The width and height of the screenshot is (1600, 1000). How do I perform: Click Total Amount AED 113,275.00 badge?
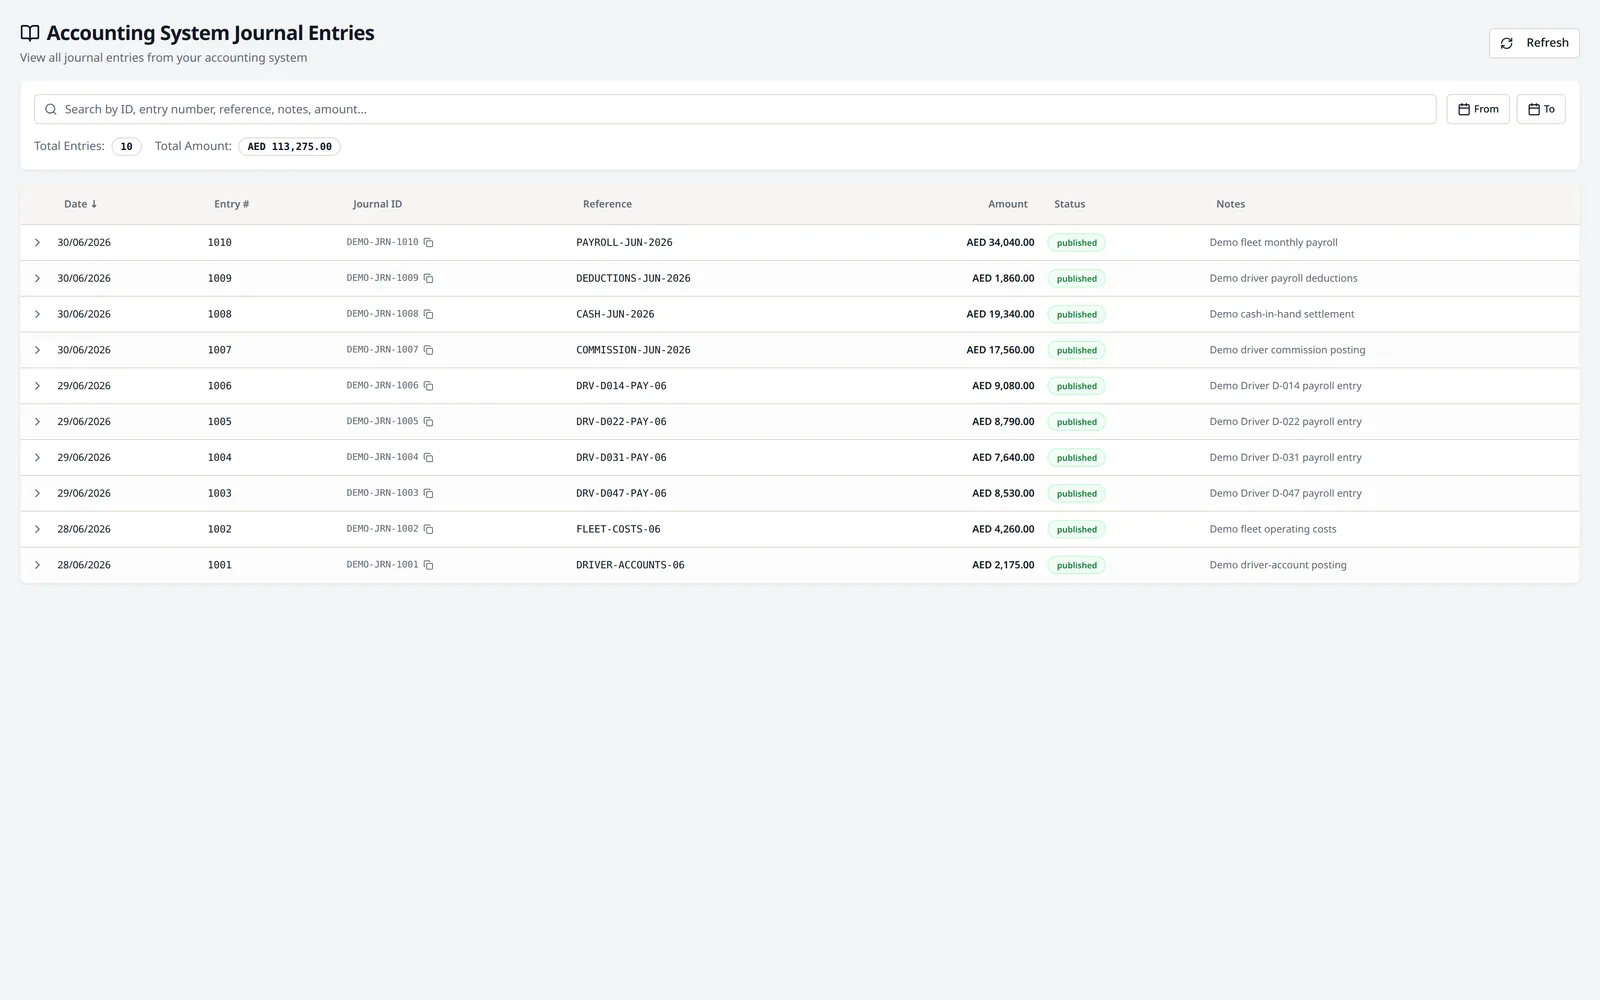pos(290,147)
